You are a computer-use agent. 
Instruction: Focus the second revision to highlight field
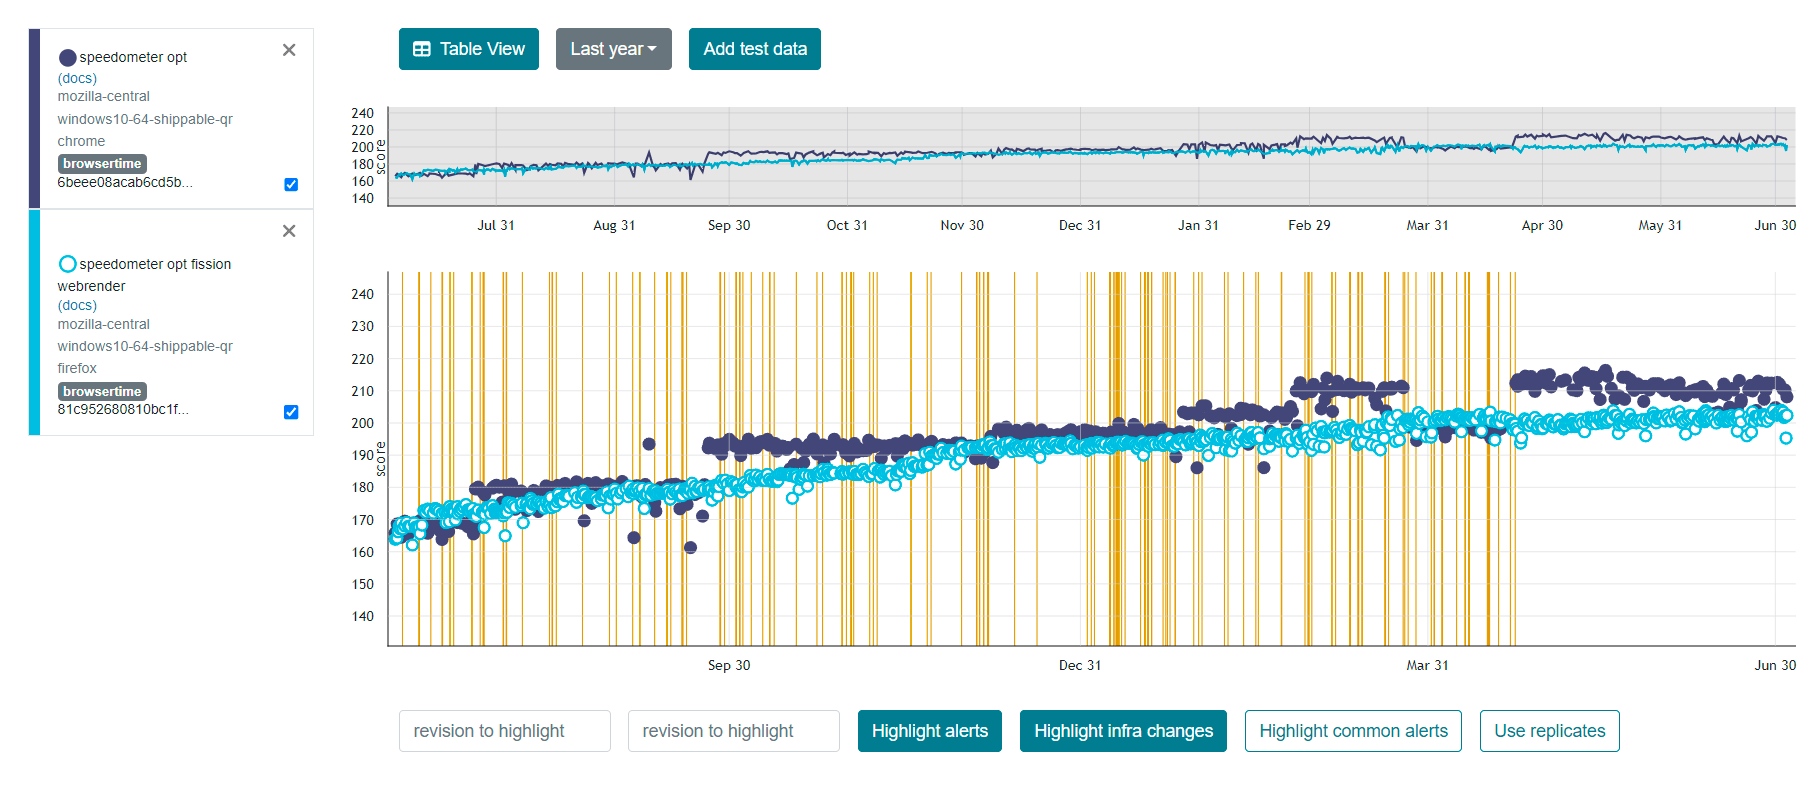(x=733, y=731)
